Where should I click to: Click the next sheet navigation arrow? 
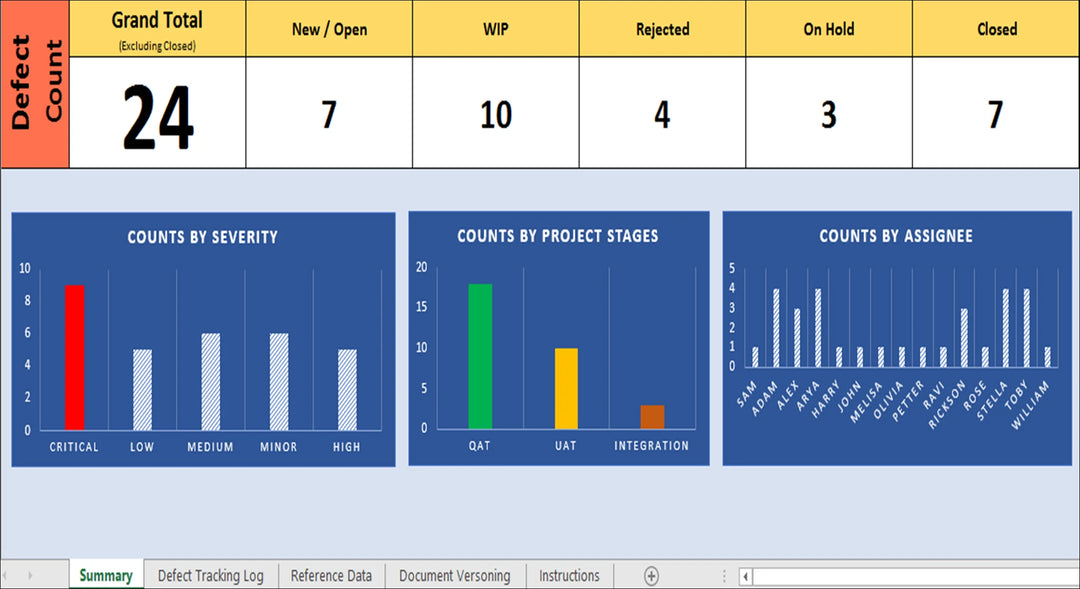(x=30, y=576)
